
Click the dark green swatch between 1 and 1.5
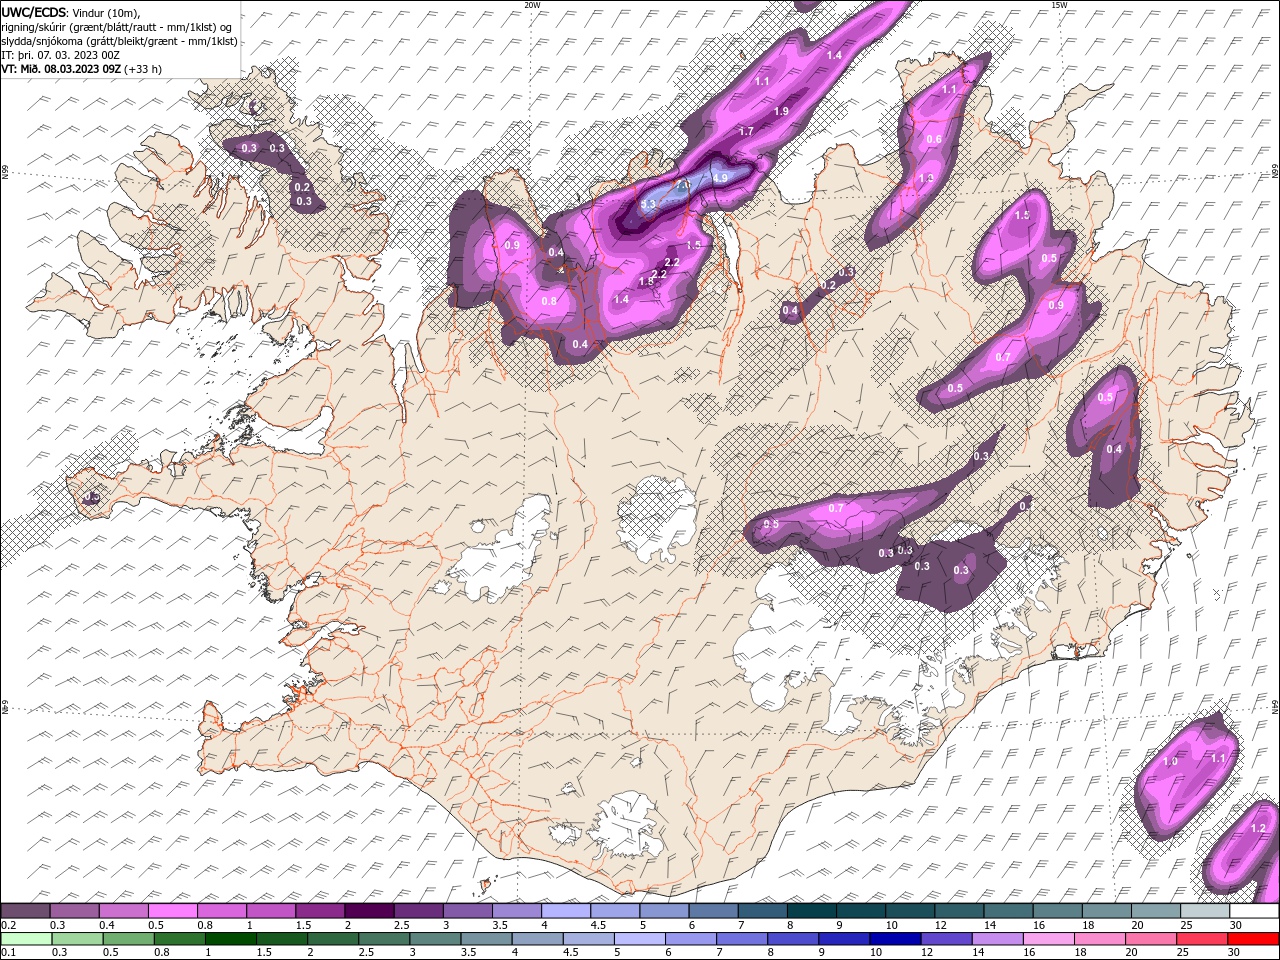(x=230, y=938)
